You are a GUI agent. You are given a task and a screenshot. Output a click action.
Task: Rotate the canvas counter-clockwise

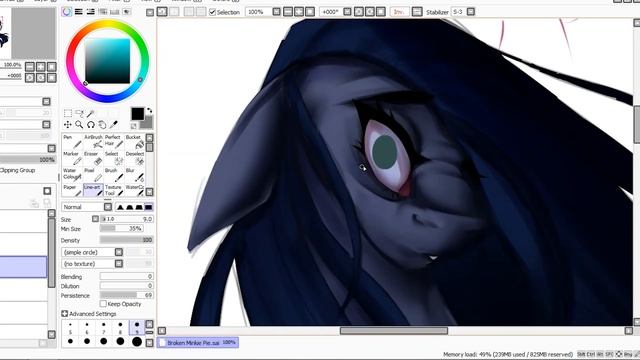359,12
